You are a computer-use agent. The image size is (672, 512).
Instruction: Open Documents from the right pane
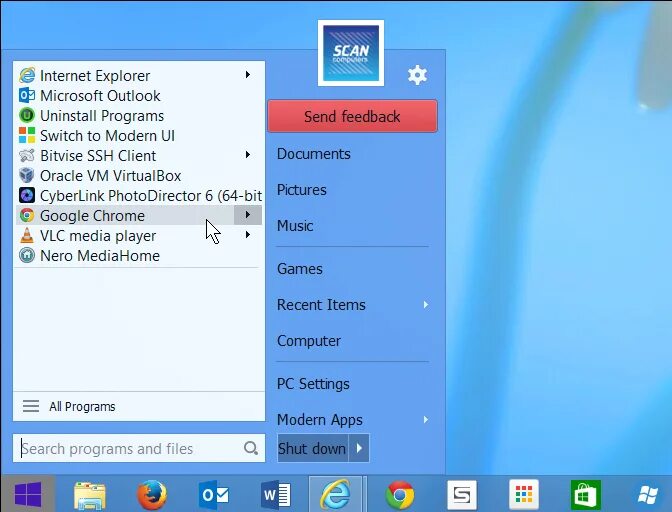(314, 154)
